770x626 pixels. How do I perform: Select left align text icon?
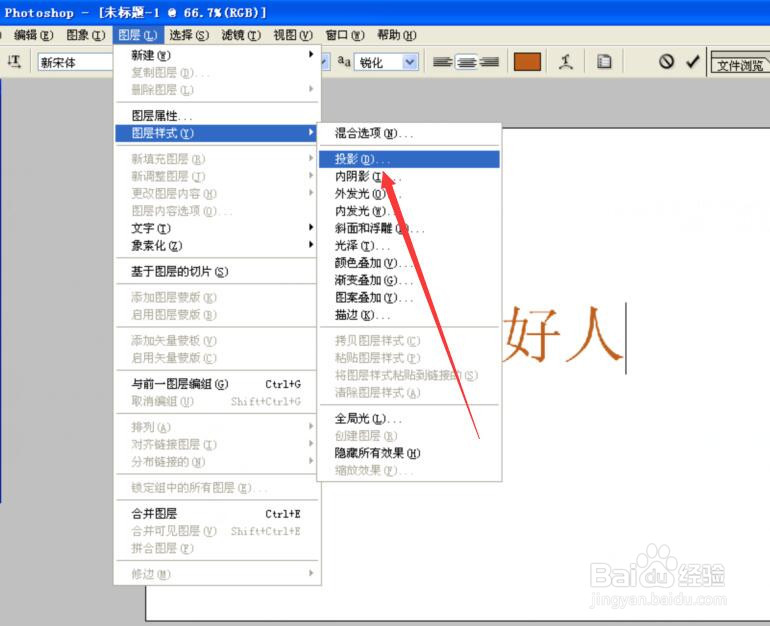click(442, 62)
